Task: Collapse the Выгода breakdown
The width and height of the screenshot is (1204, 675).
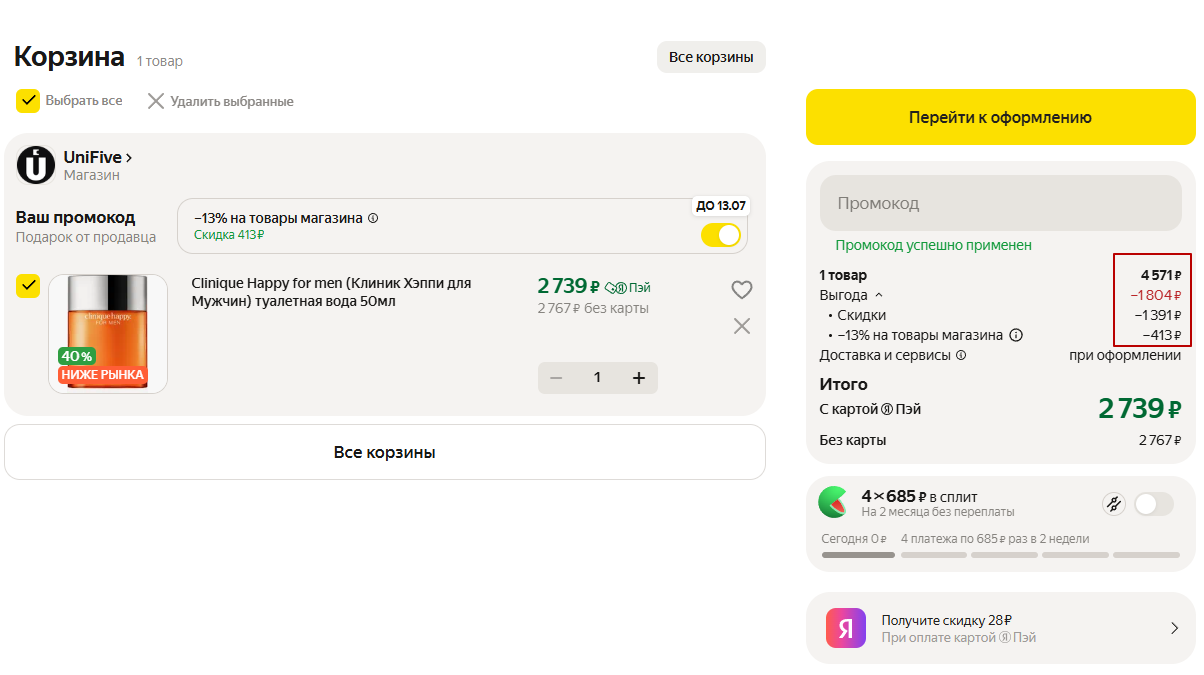Action: click(x=879, y=295)
